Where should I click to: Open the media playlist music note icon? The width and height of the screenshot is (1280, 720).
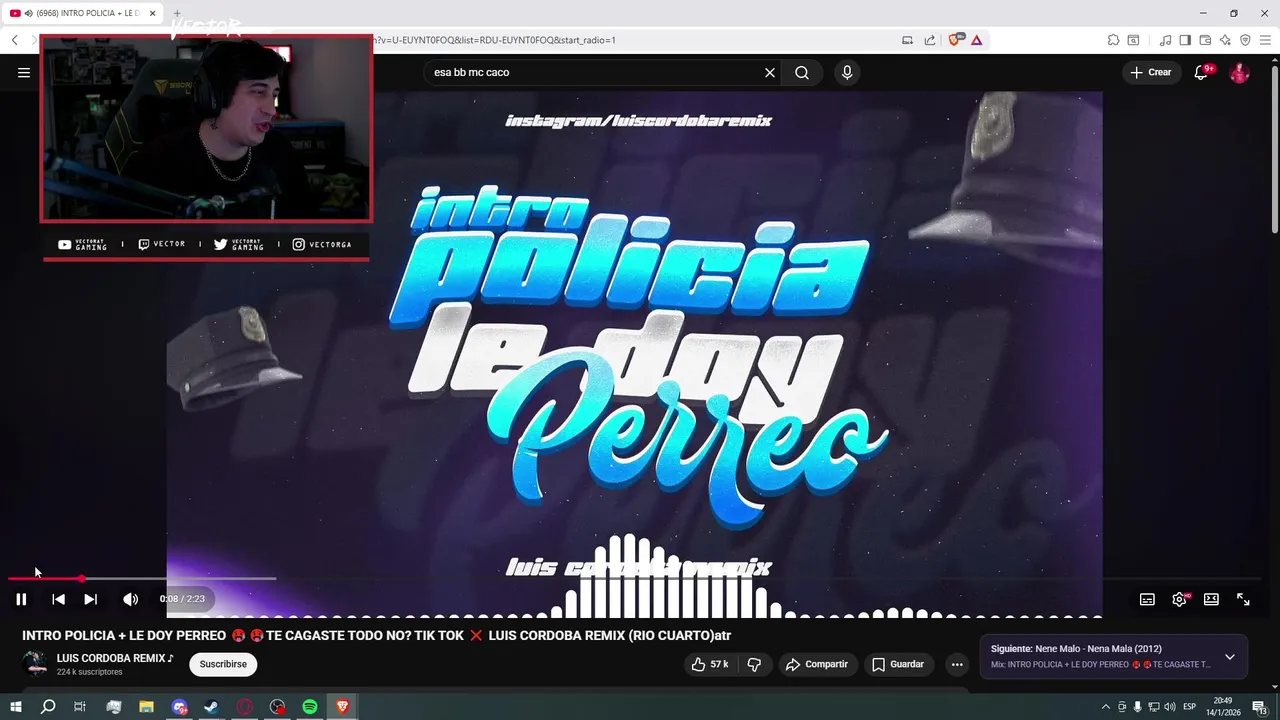(1165, 40)
